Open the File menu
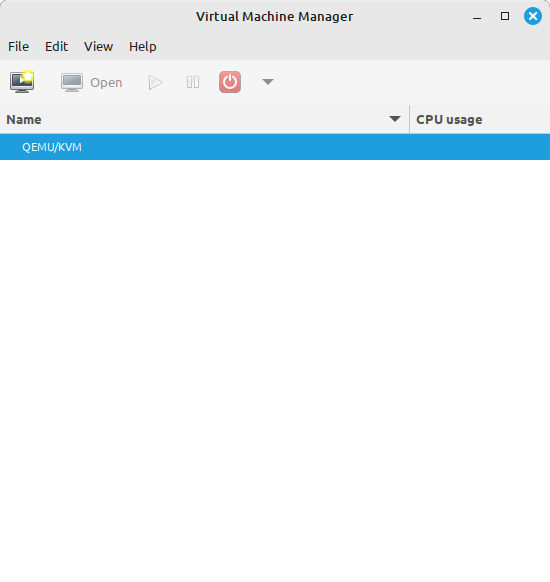The image size is (550, 582). pyautogui.click(x=19, y=46)
